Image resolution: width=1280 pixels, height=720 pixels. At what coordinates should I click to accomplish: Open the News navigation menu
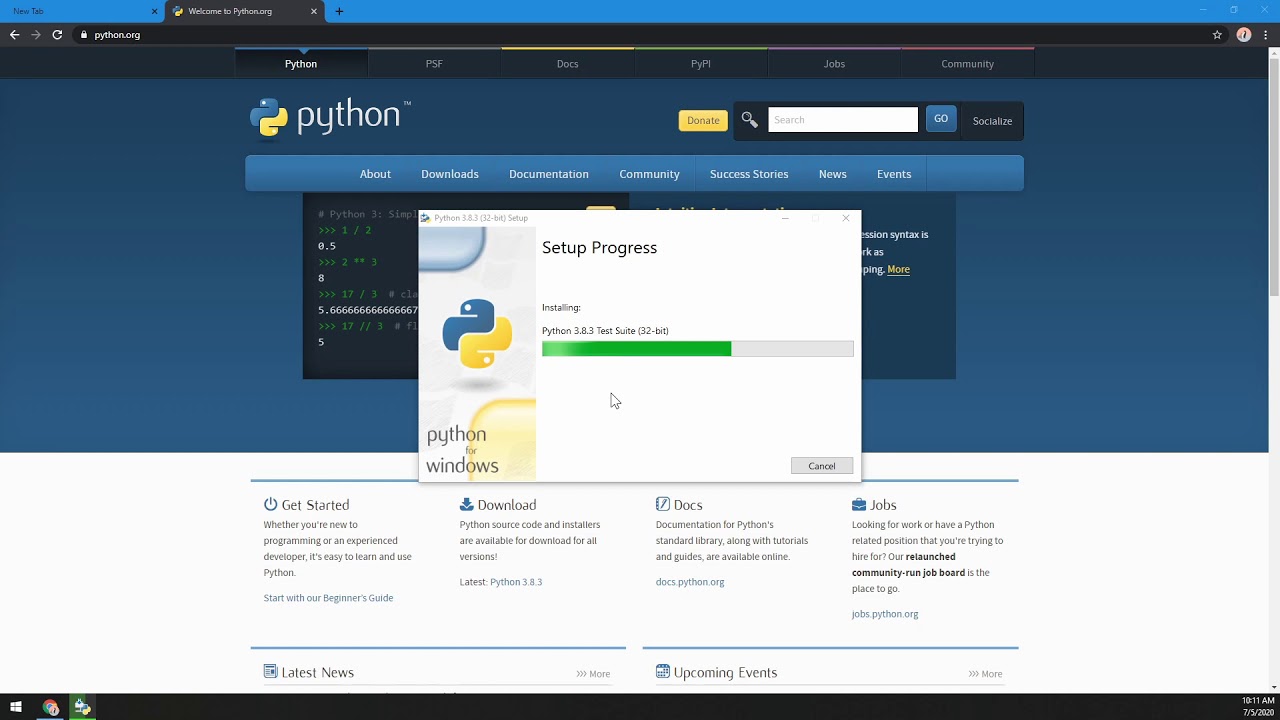[832, 174]
